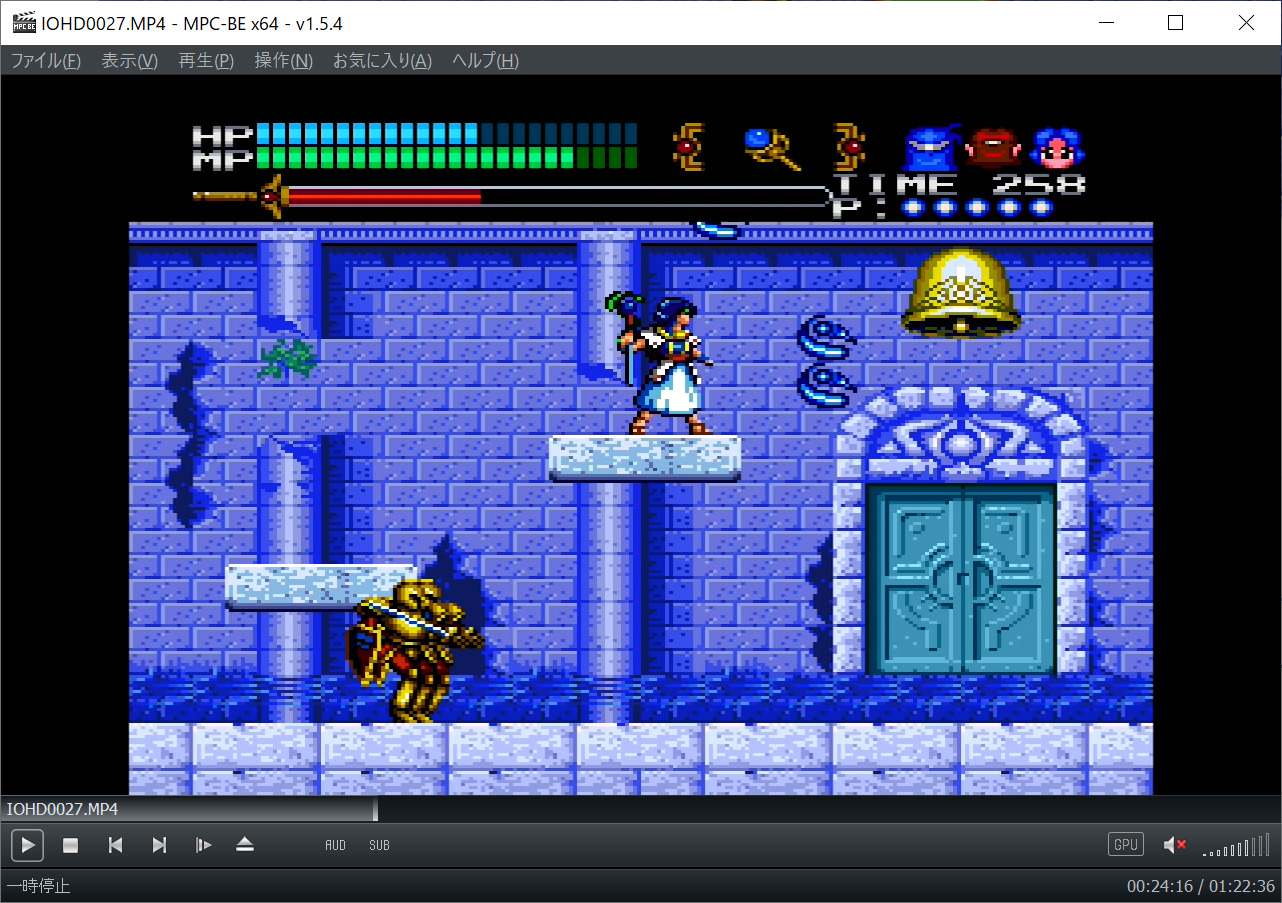Image resolution: width=1282 pixels, height=903 pixels.
Task: Click the Play button
Action: 28,845
